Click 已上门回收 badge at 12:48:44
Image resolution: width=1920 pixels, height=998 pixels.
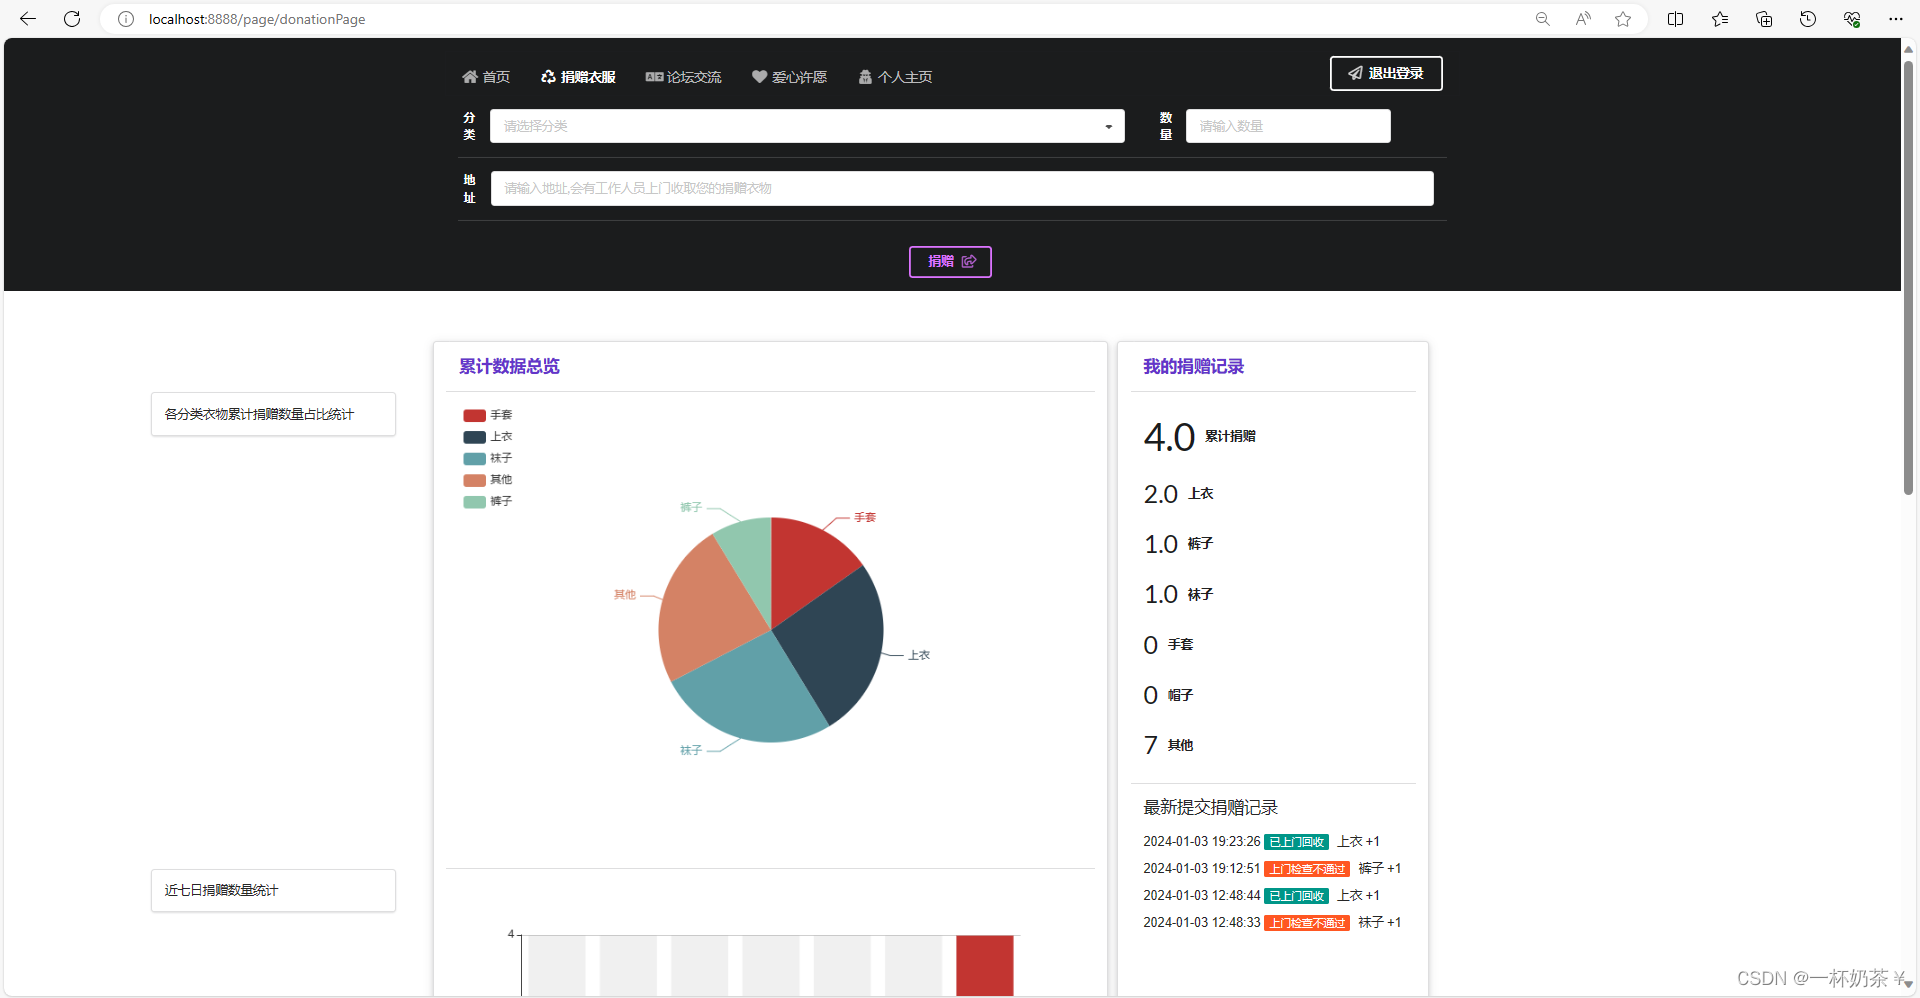tap(1296, 896)
